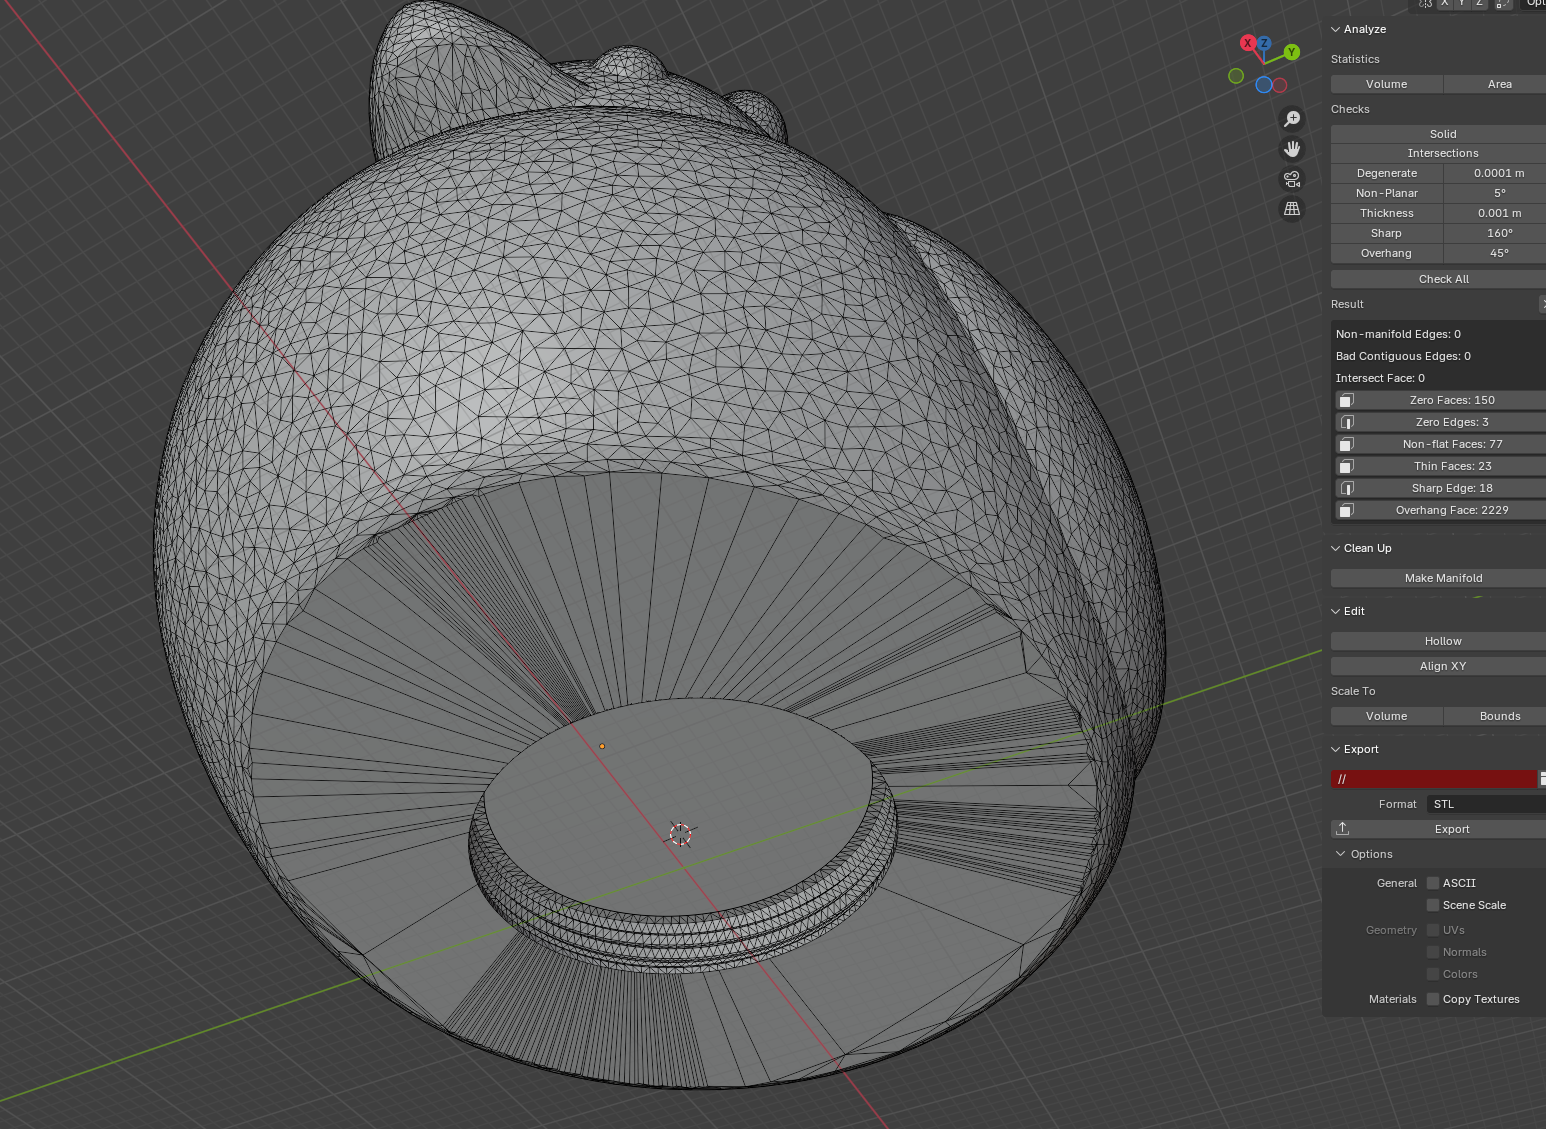The width and height of the screenshot is (1546, 1129).
Task: Toggle the UVs geometry checkbox
Action: coord(1433,930)
